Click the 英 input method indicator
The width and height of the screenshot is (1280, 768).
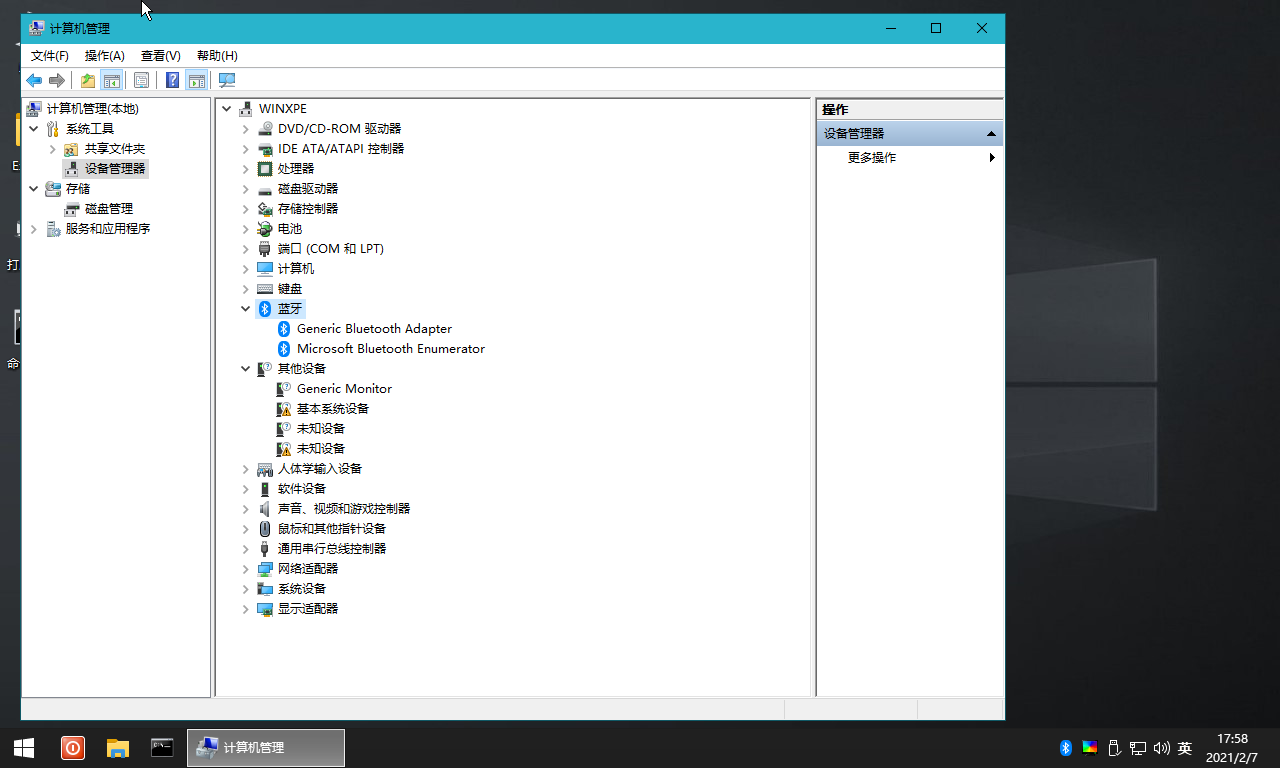pos(1185,748)
